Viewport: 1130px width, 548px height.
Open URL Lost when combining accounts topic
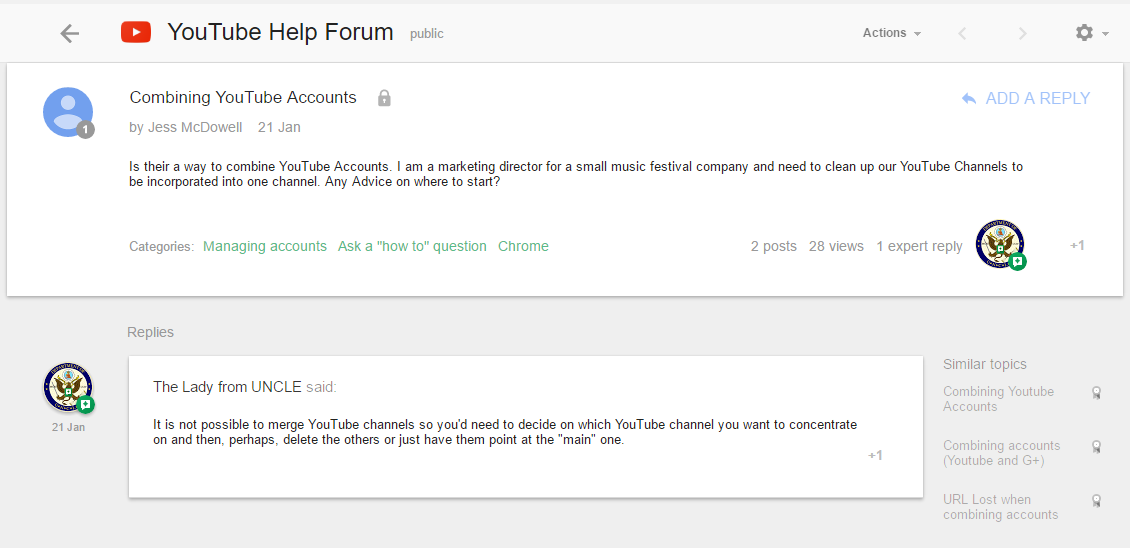(1000, 507)
